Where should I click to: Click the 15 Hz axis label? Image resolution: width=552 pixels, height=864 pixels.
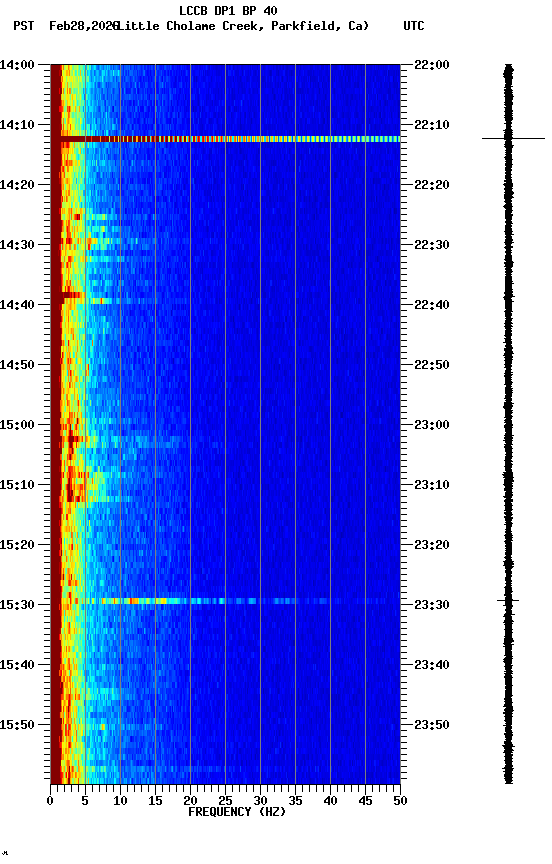click(x=155, y=801)
